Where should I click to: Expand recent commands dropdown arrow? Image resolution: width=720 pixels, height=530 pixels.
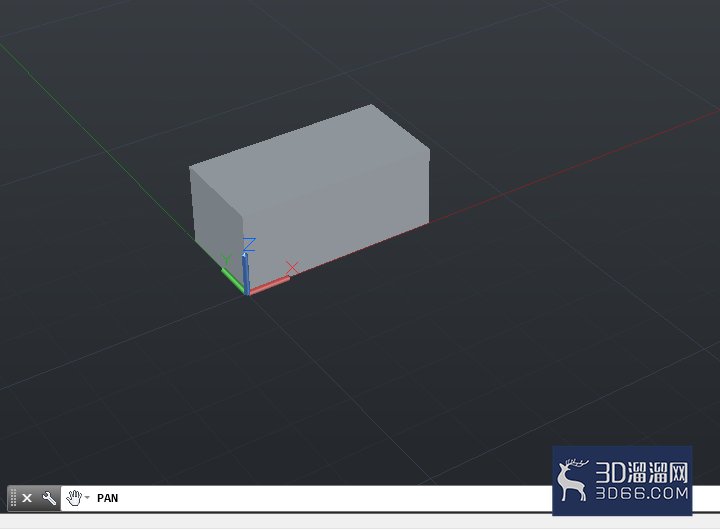coord(87,497)
